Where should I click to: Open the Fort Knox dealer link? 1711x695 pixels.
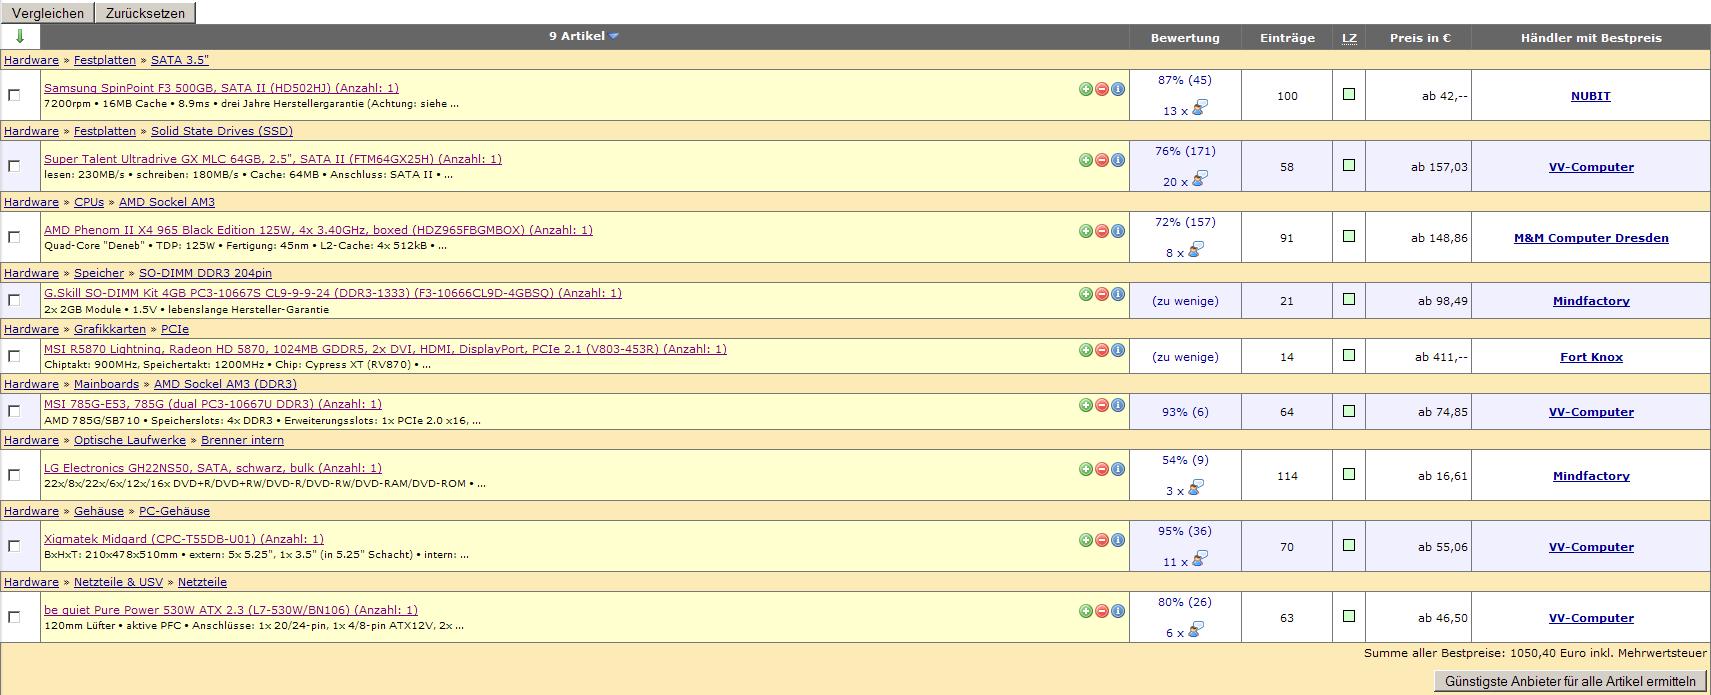pos(1591,357)
